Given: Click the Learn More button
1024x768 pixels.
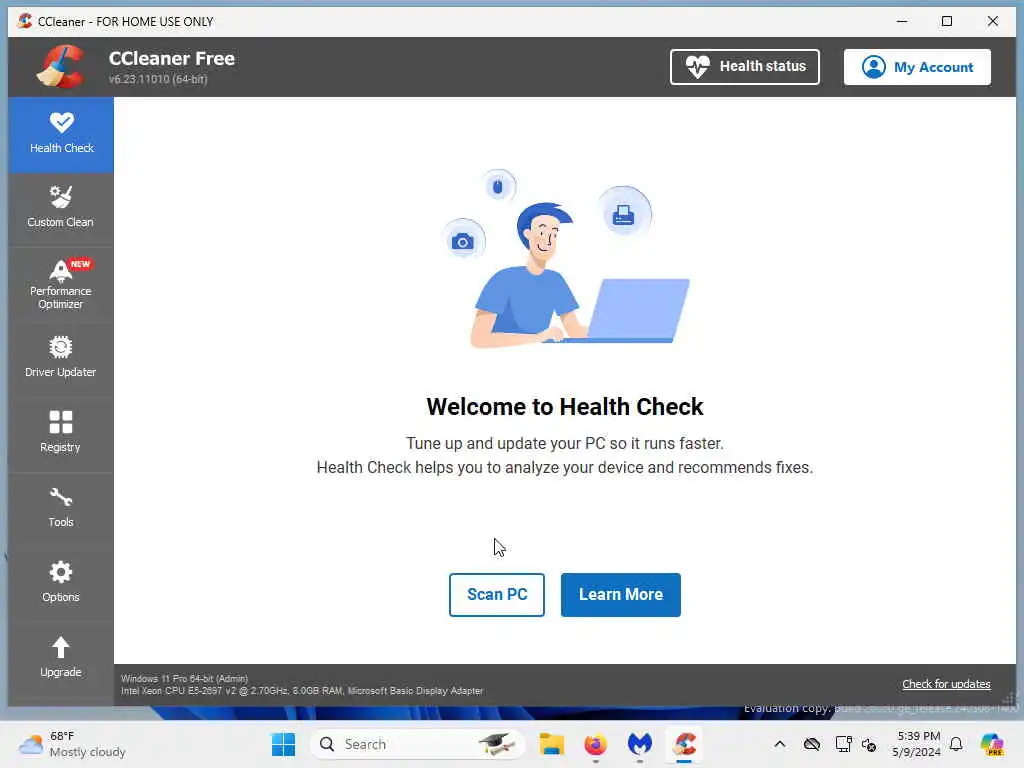Looking at the screenshot, I should pyautogui.click(x=620, y=595).
